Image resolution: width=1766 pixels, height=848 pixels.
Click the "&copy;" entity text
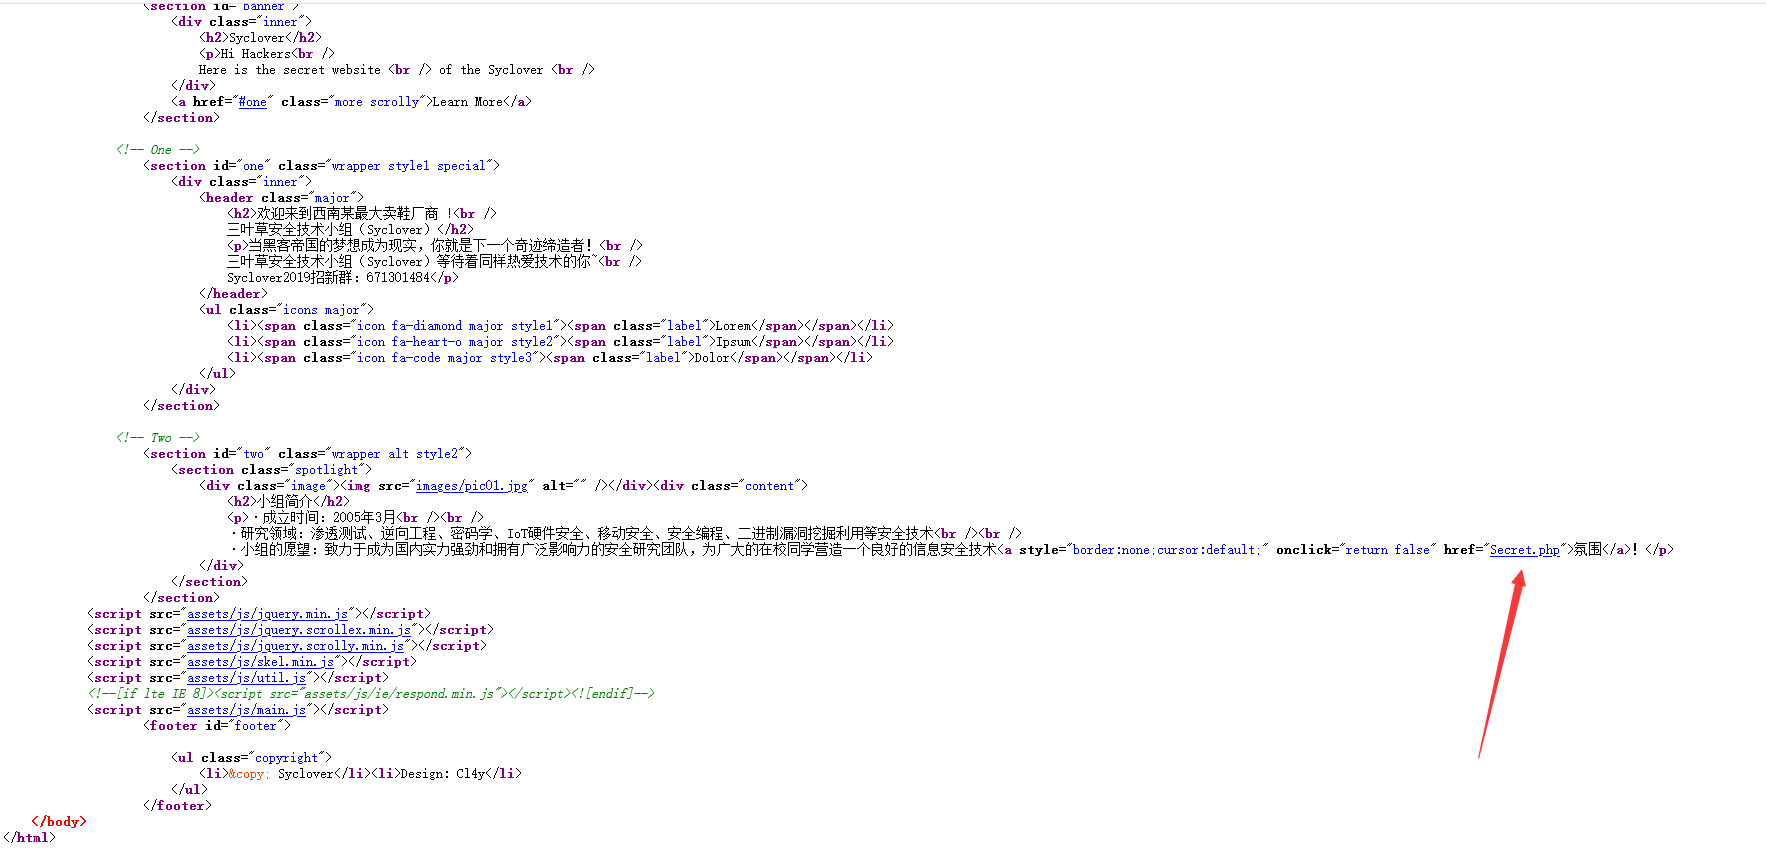coord(248,774)
